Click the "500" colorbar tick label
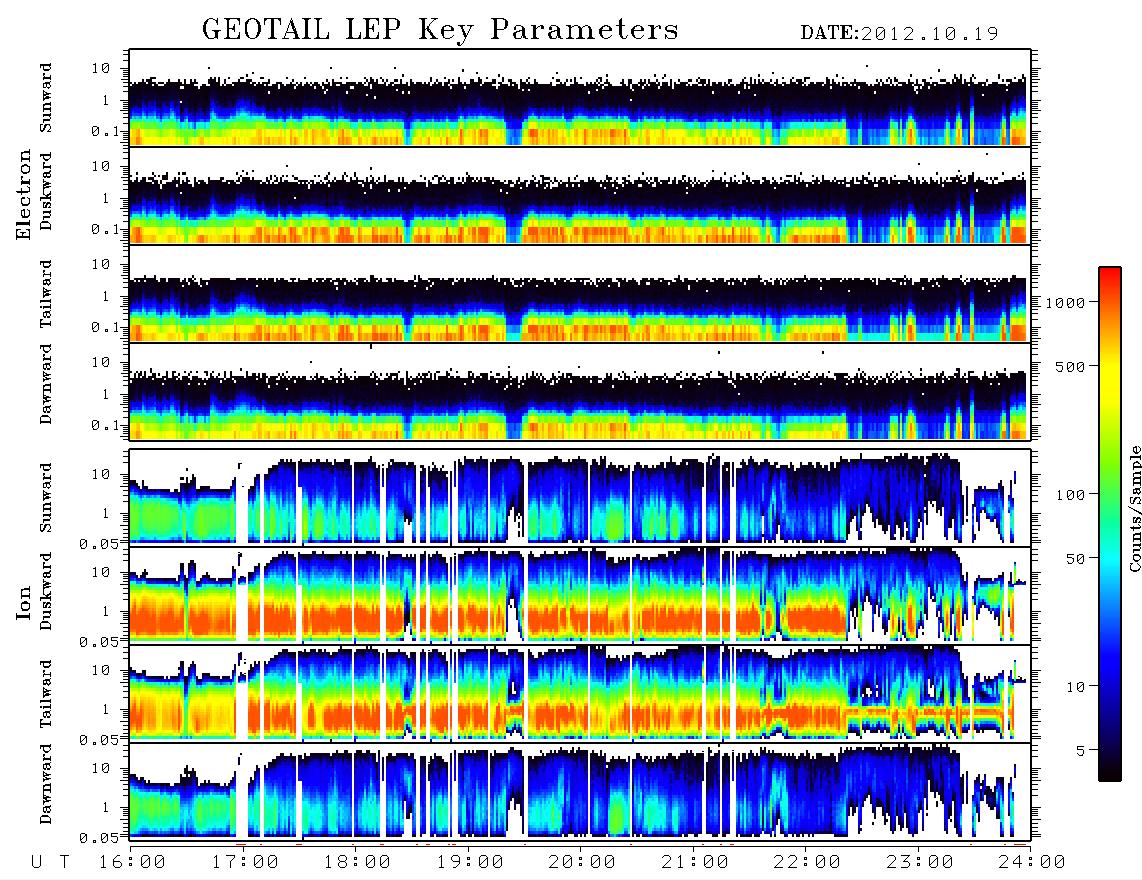Image resolution: width=1142 pixels, height=880 pixels. (x=1070, y=366)
